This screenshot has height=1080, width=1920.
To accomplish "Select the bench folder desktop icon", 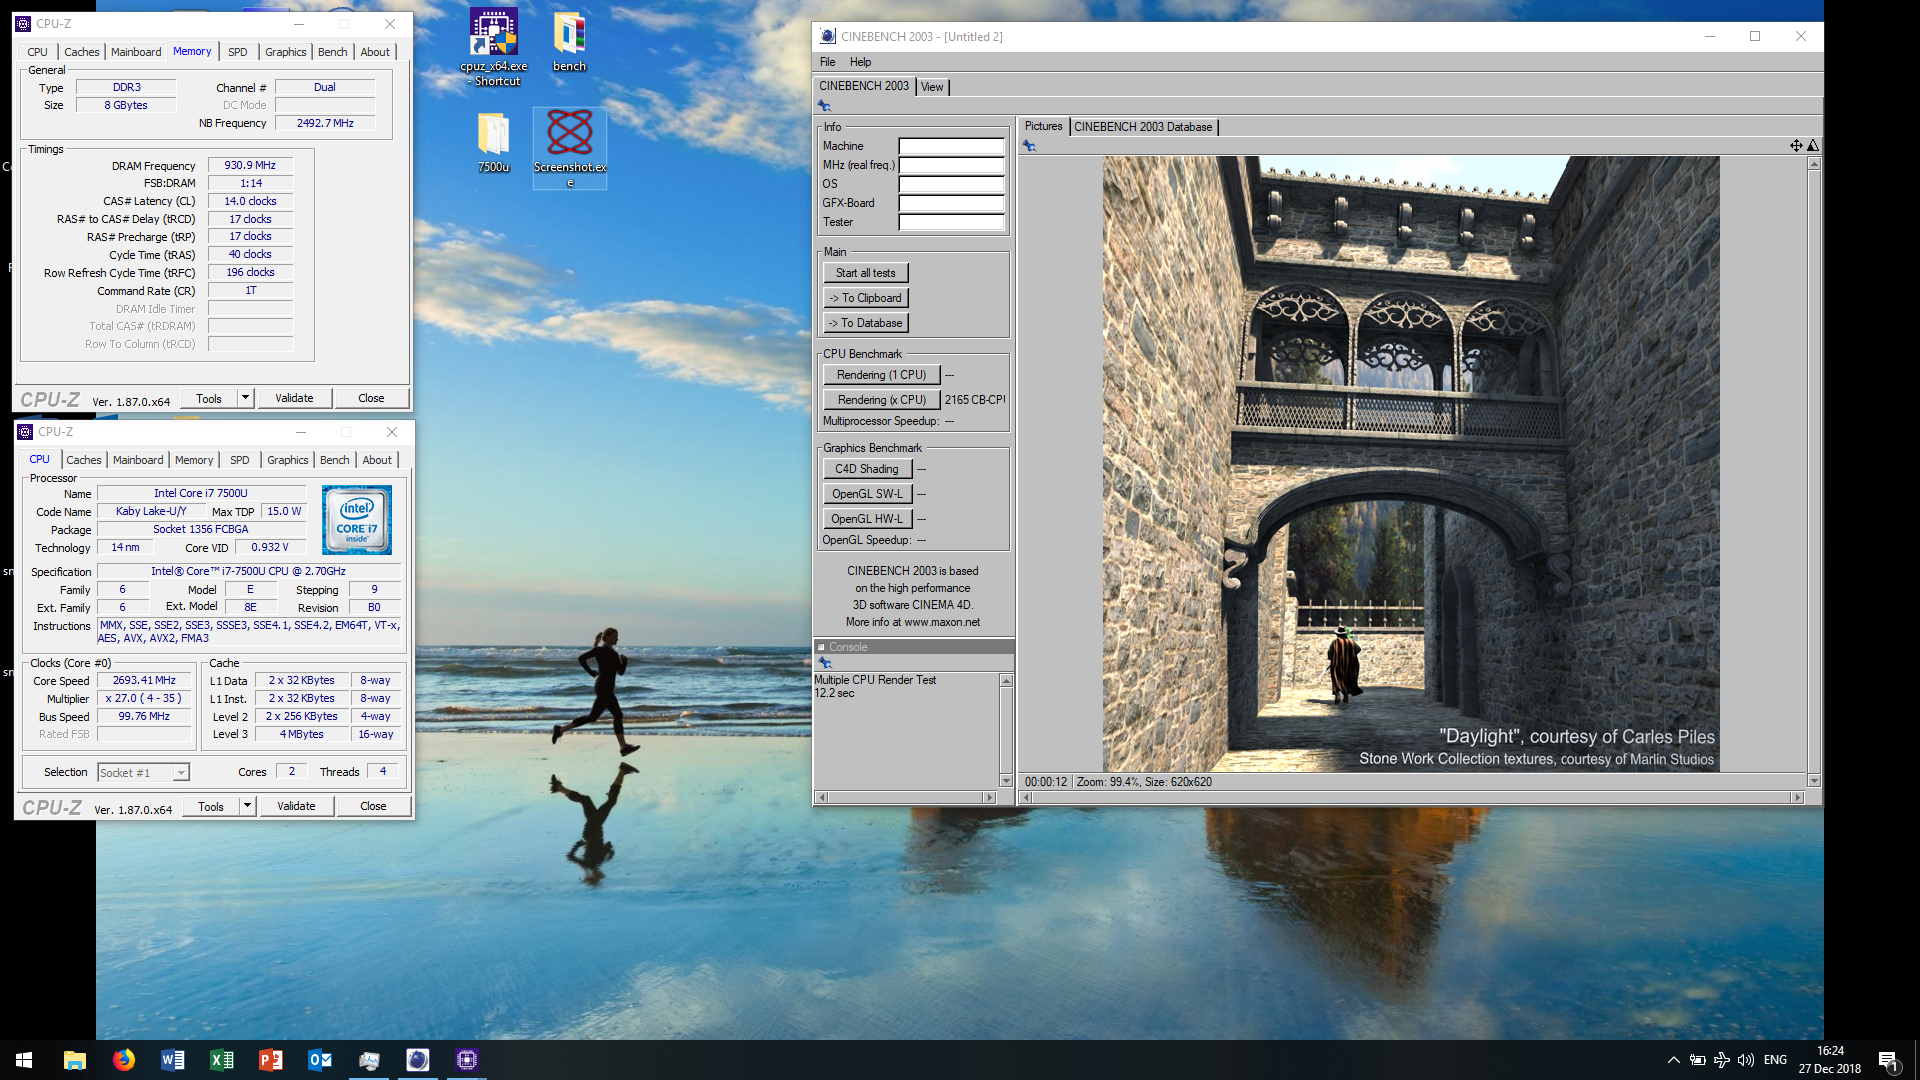I will [x=569, y=42].
